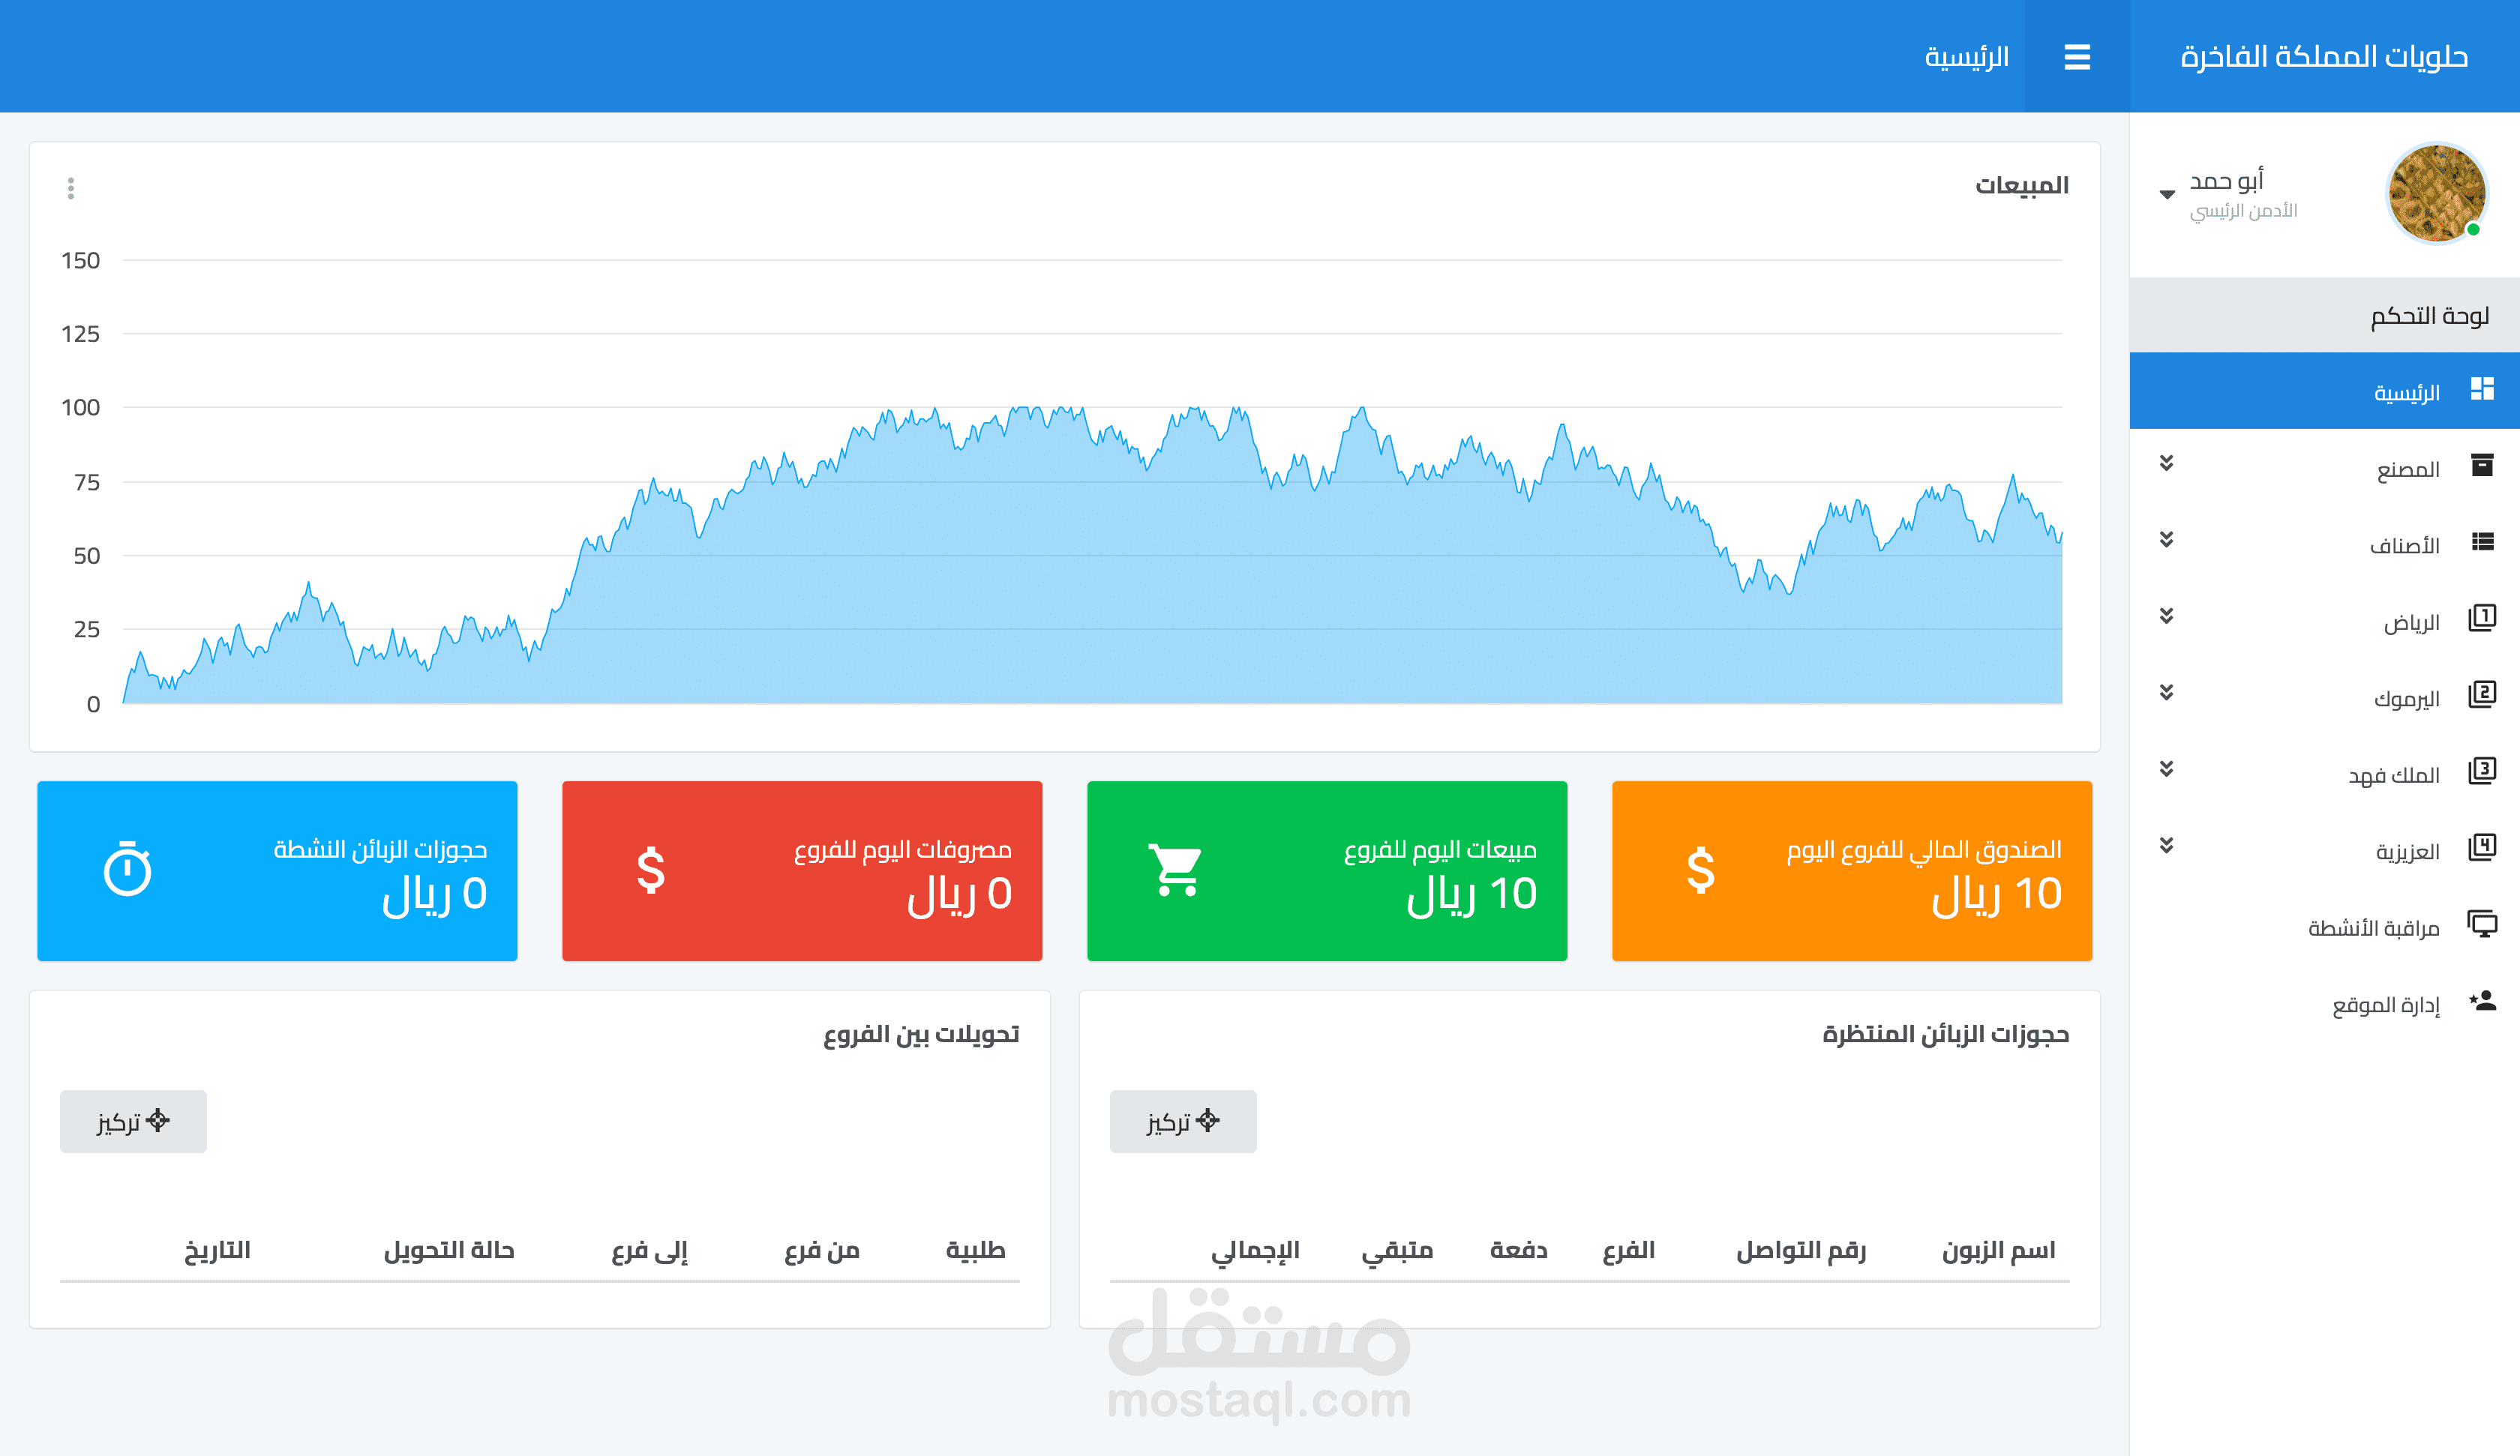Click the الأصناف list icon
Screen dimensions: 2520x1456
2481,542
